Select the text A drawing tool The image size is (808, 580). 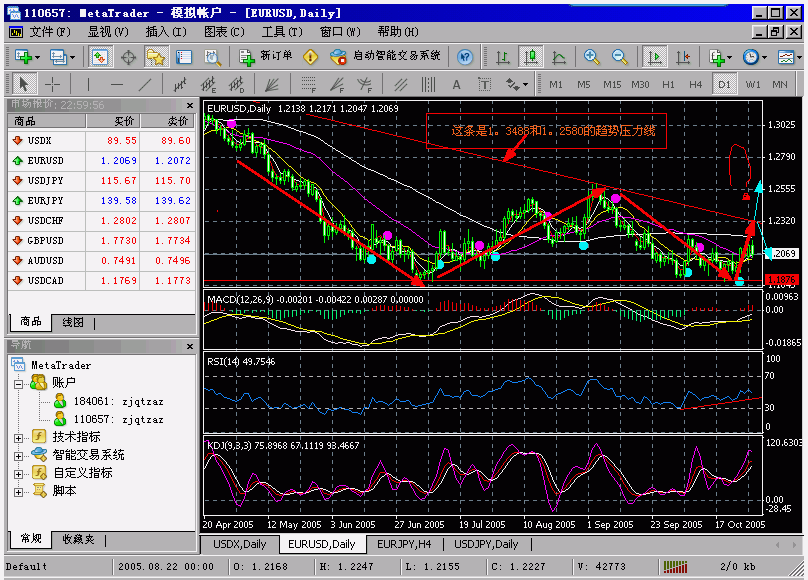pyautogui.click(x=456, y=84)
